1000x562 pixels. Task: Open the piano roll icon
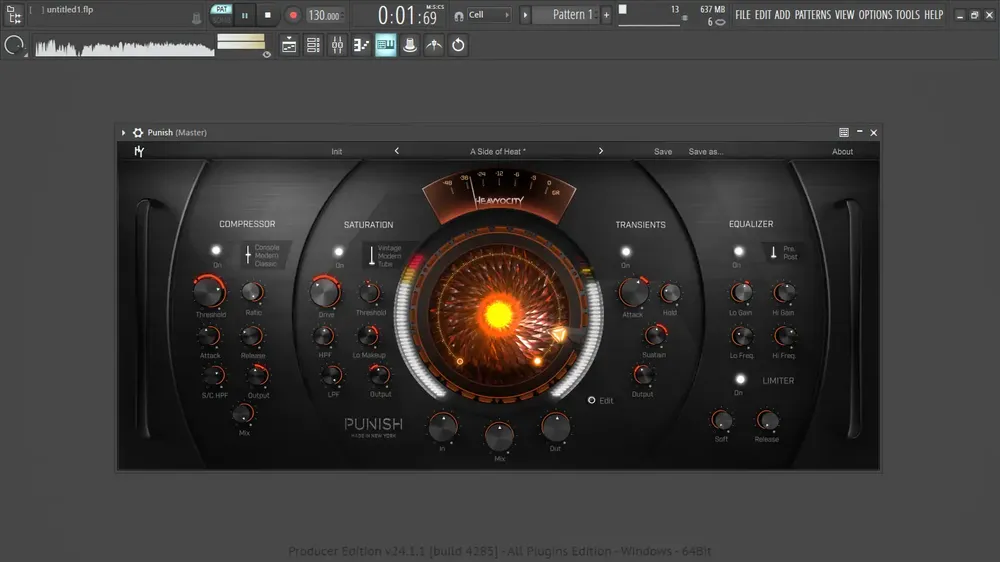point(362,45)
